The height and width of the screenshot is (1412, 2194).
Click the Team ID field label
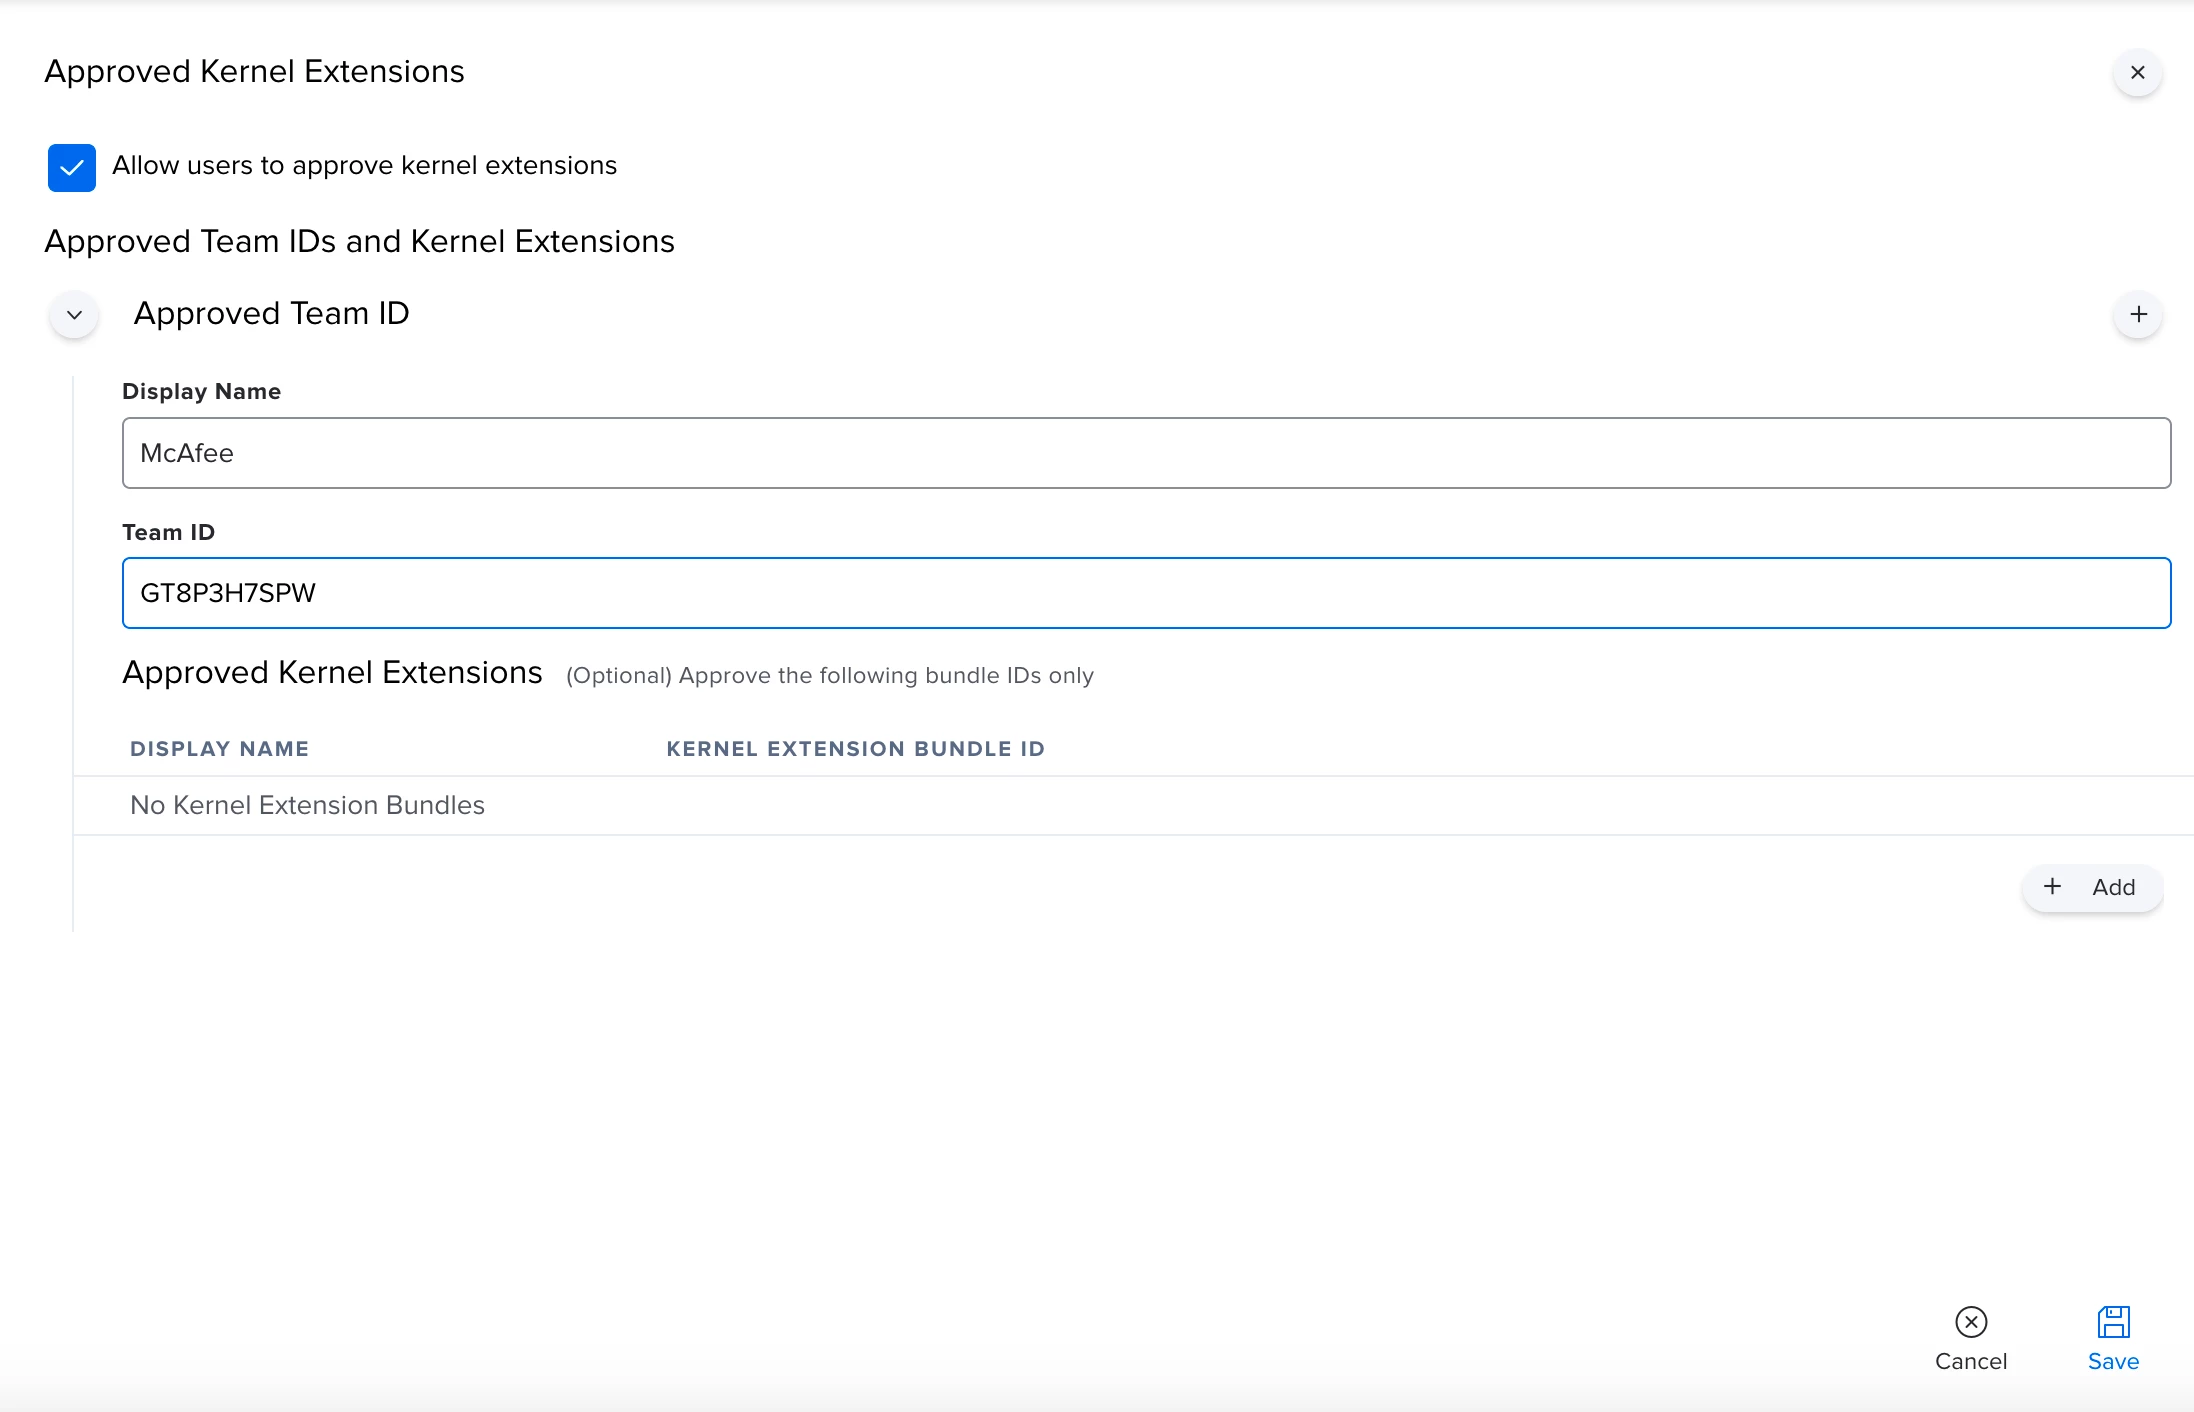tap(168, 532)
